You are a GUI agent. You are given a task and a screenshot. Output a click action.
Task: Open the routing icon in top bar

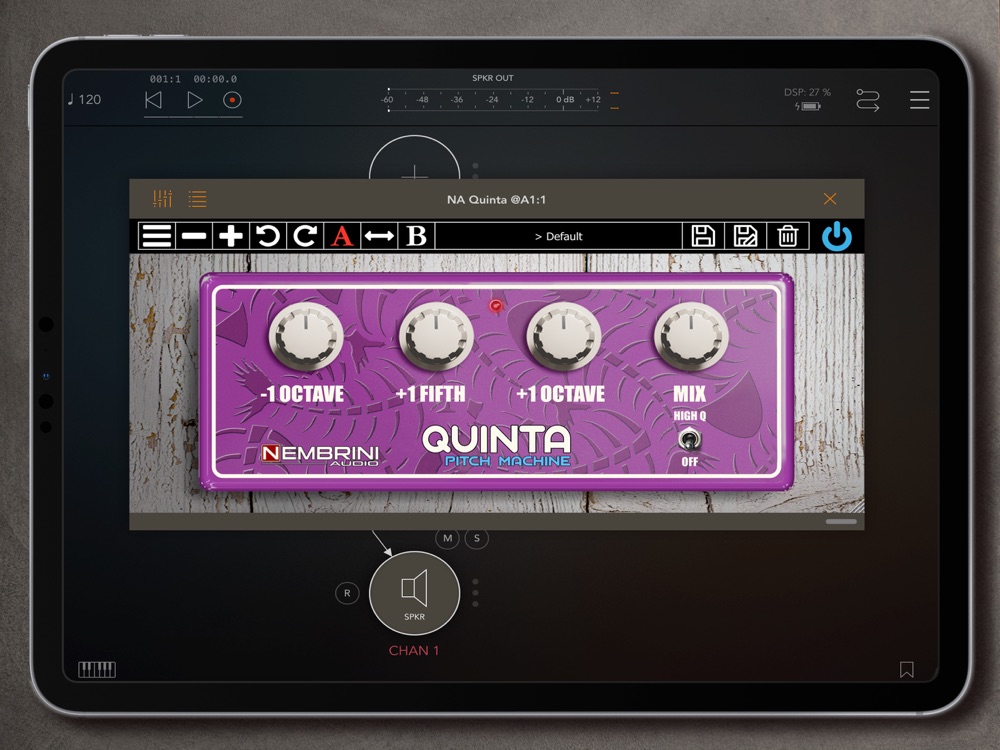867,100
